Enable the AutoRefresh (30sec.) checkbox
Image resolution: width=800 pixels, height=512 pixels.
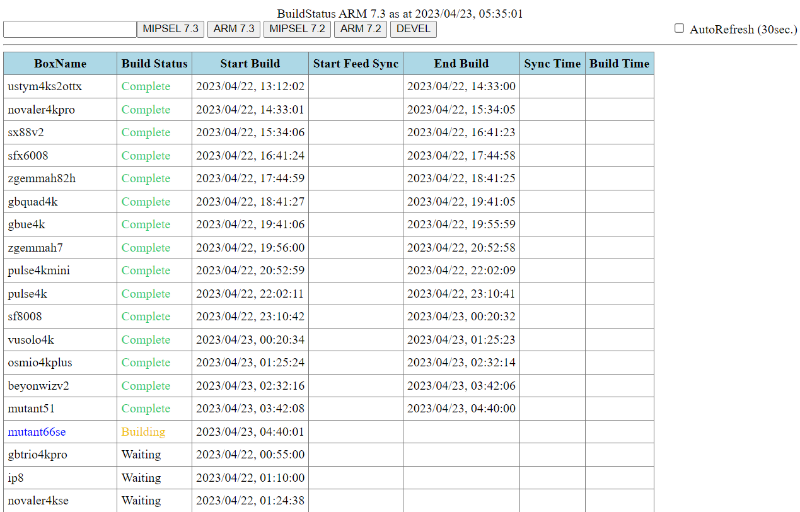point(679,29)
